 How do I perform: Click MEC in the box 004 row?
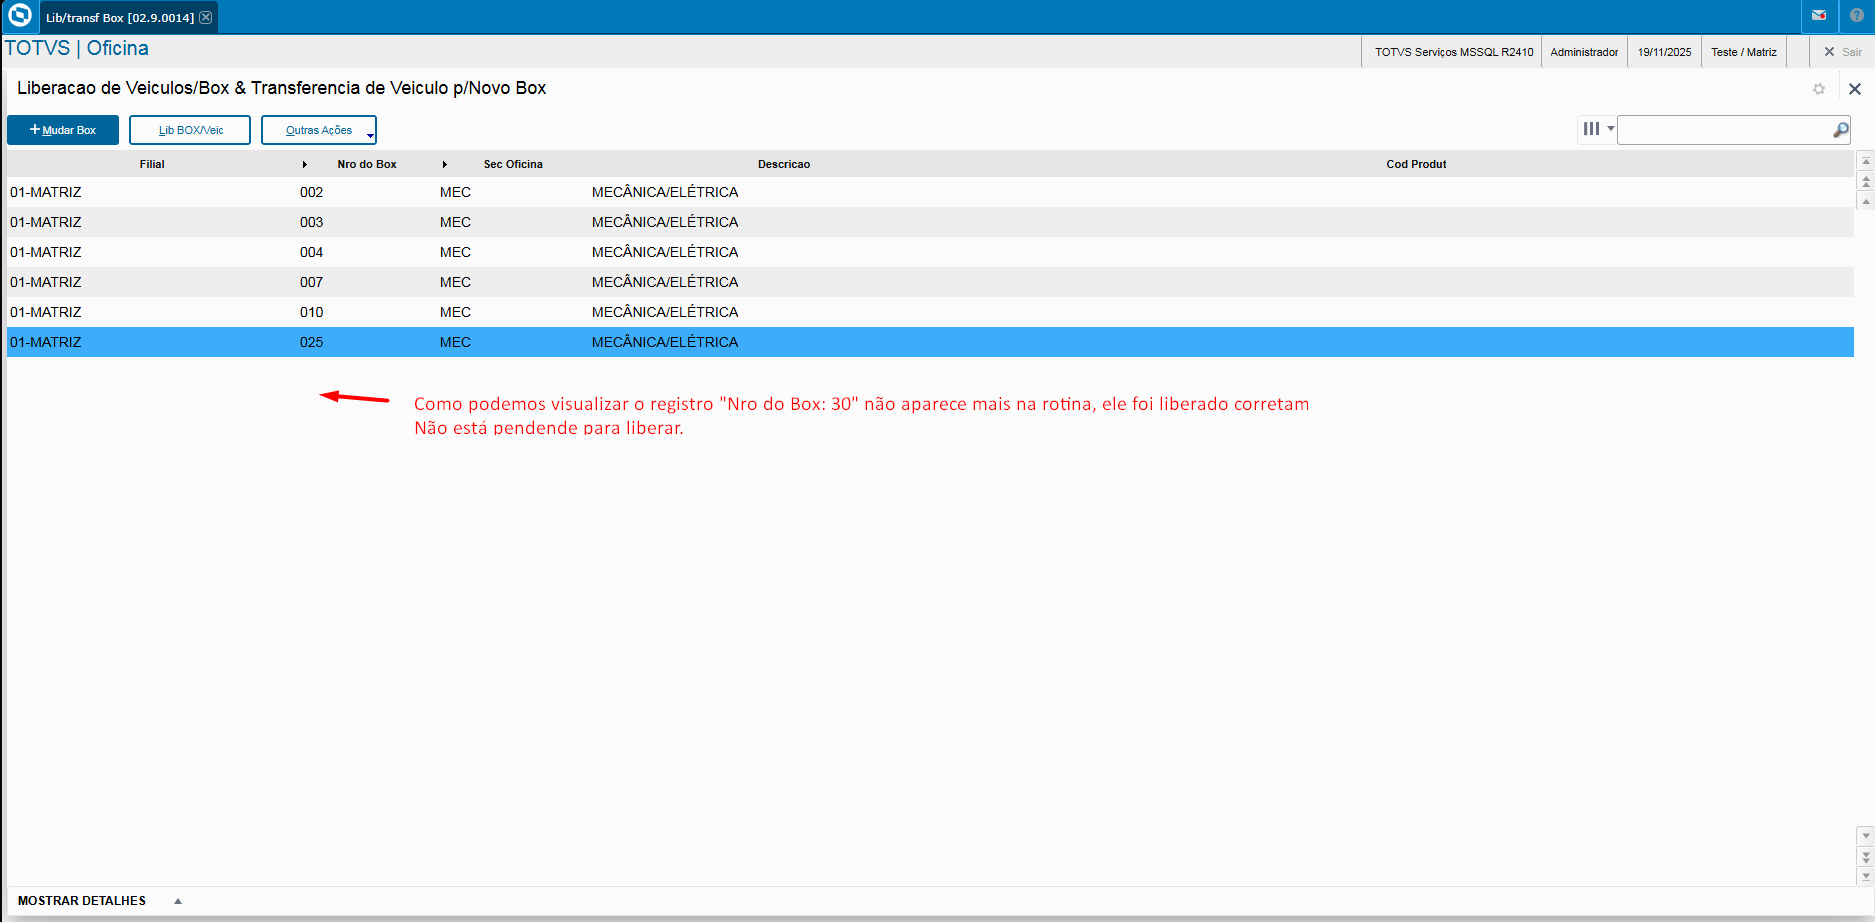pos(455,252)
